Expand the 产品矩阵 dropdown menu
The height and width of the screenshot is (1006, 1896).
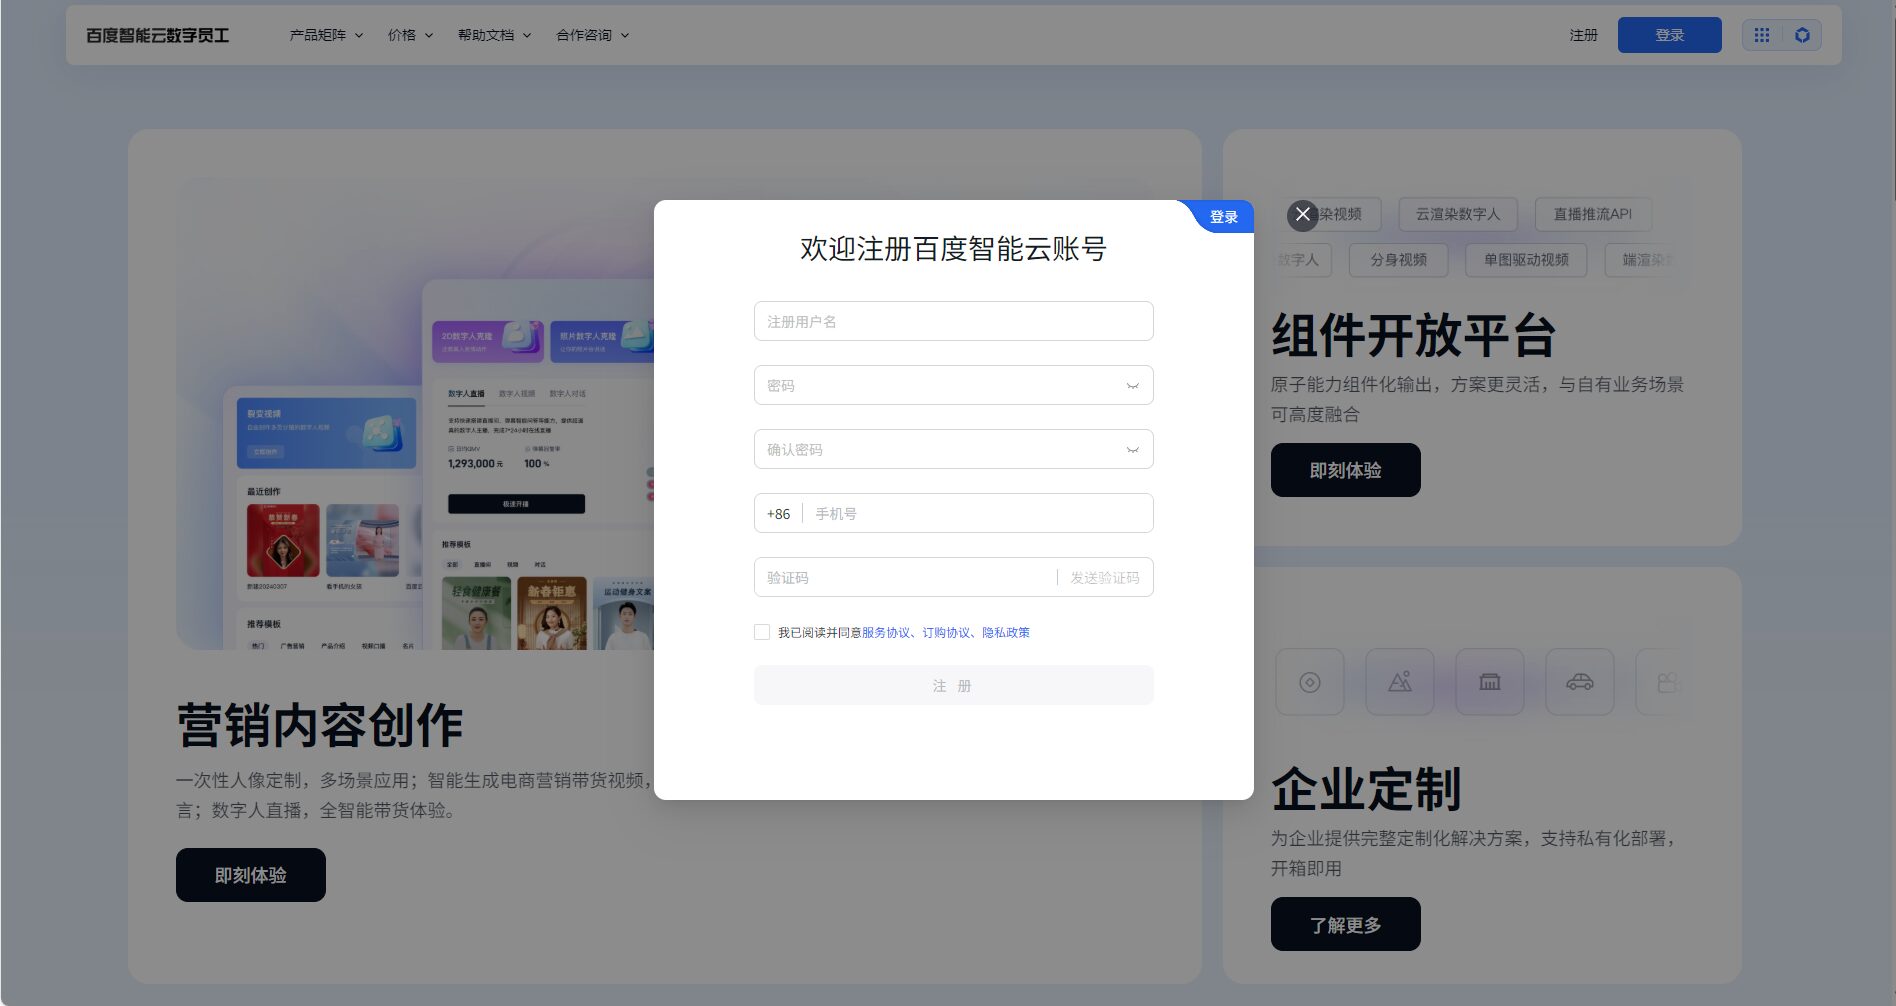(x=326, y=35)
